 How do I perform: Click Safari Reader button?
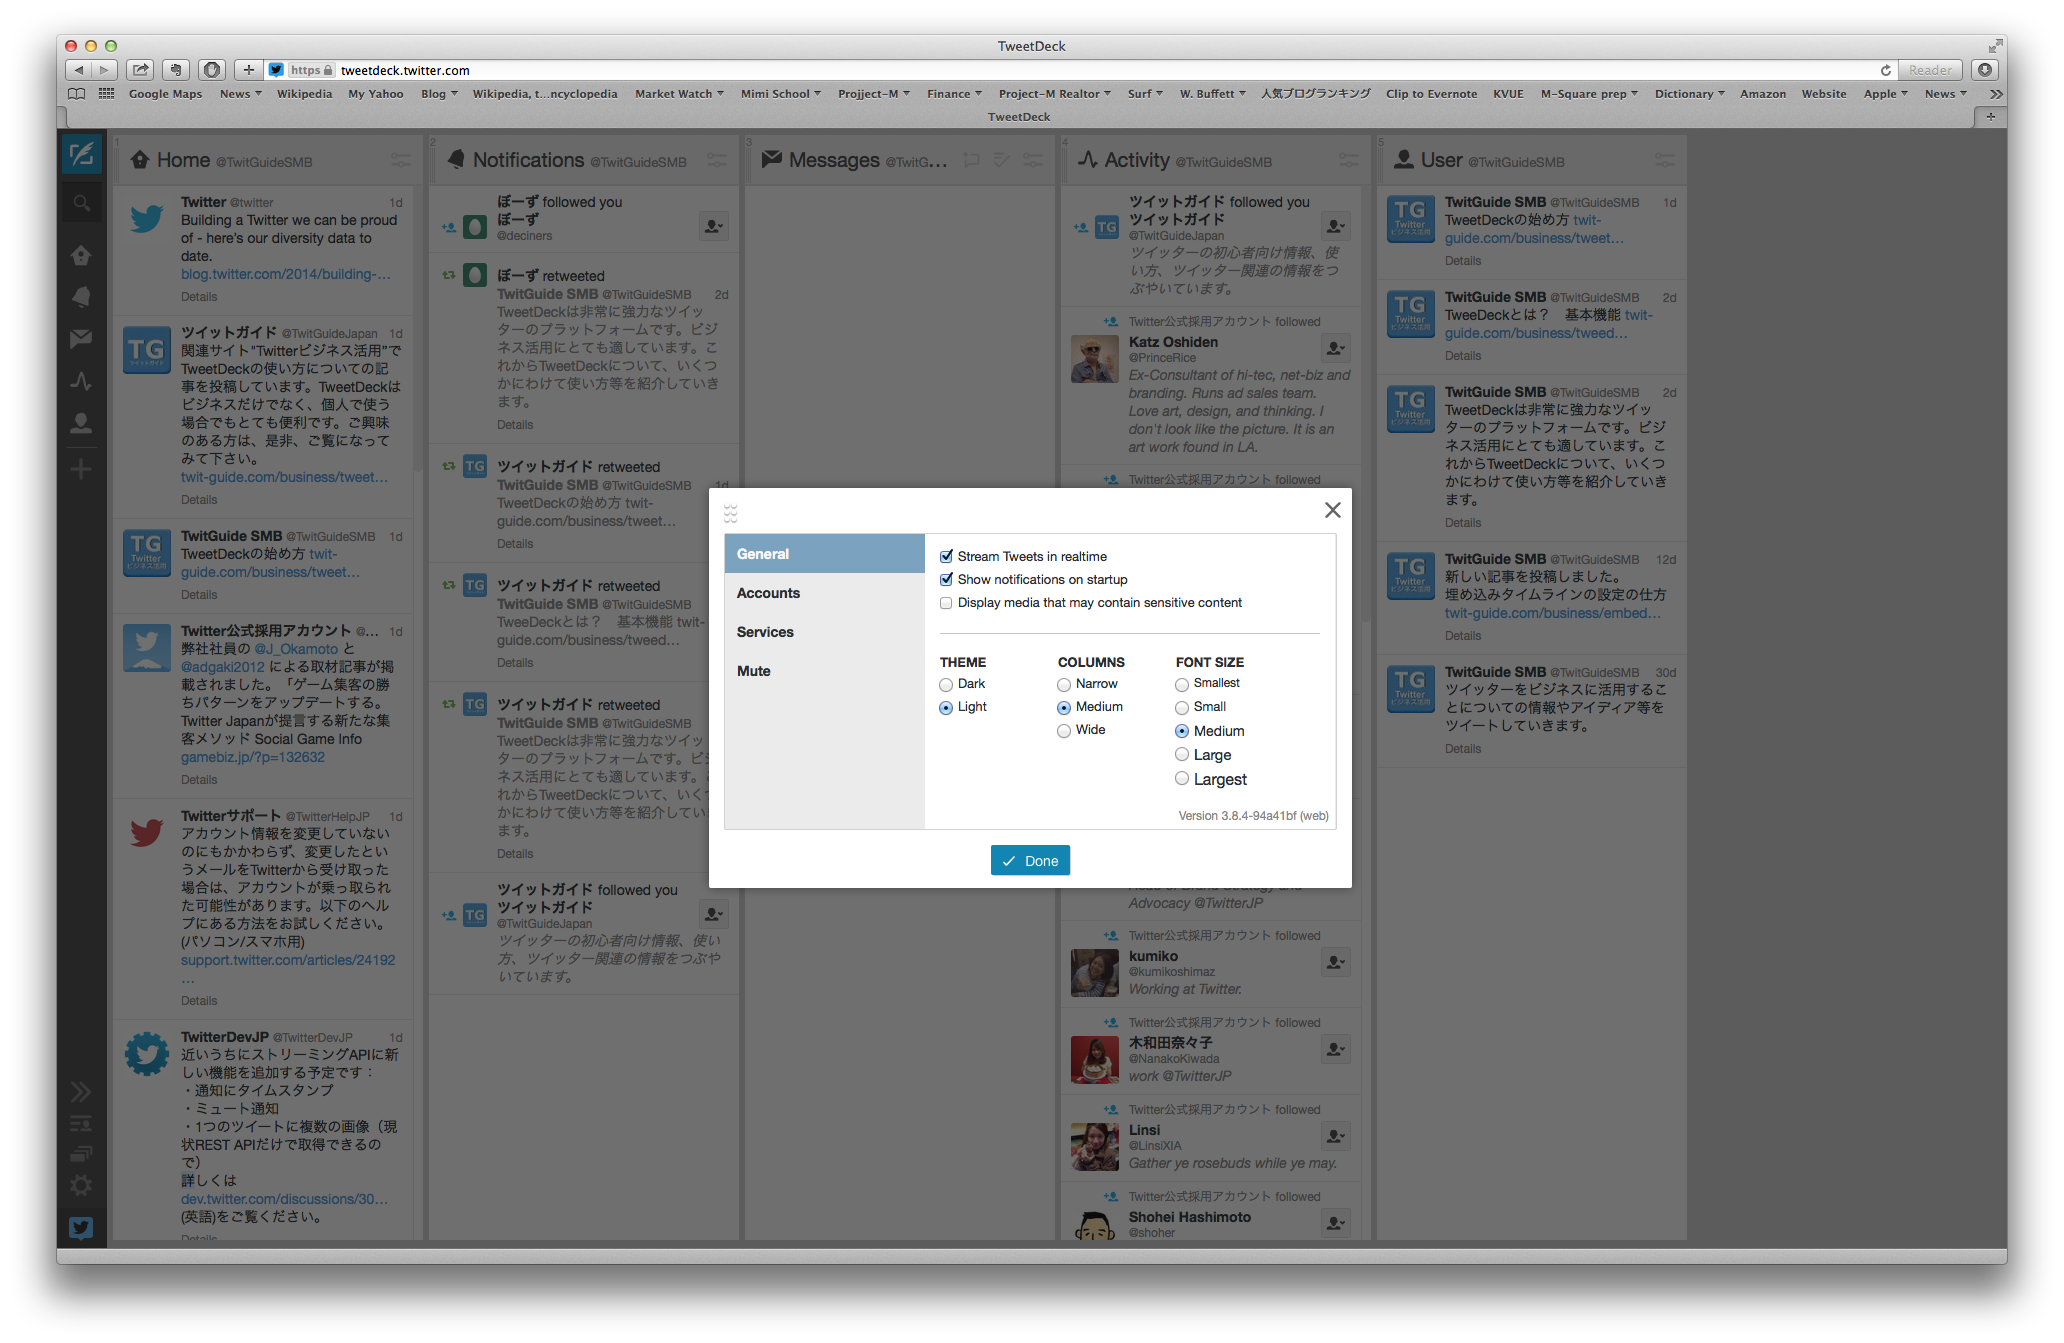1929,70
